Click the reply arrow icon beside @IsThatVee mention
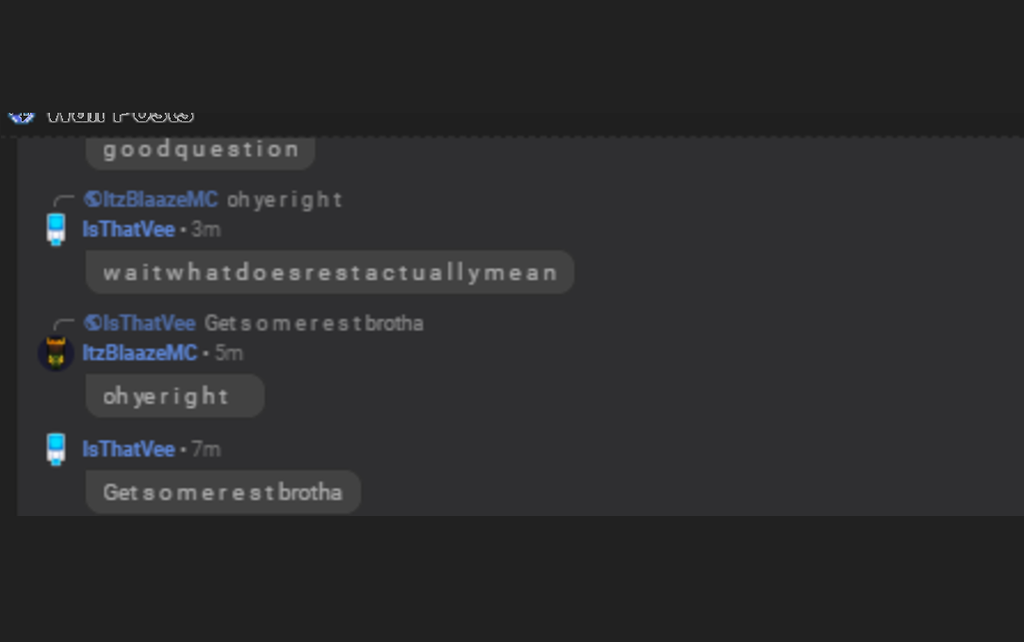Screen dimensions: 1024x642 point(63,323)
